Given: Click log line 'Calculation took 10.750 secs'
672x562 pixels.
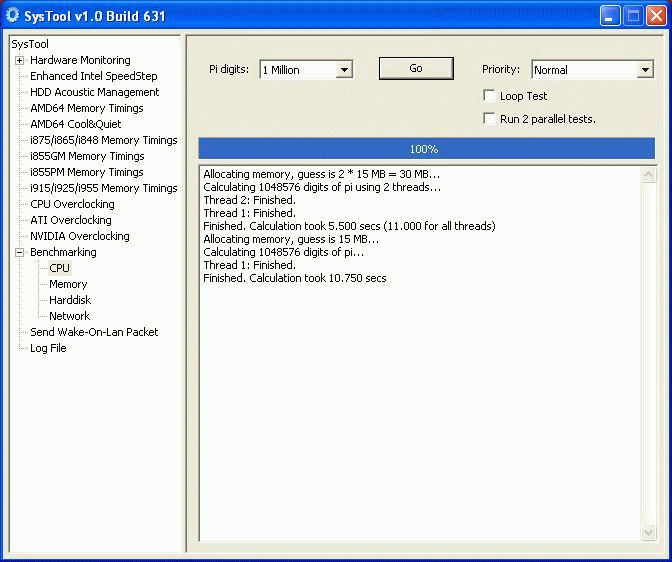Looking at the screenshot, I should (x=295, y=278).
